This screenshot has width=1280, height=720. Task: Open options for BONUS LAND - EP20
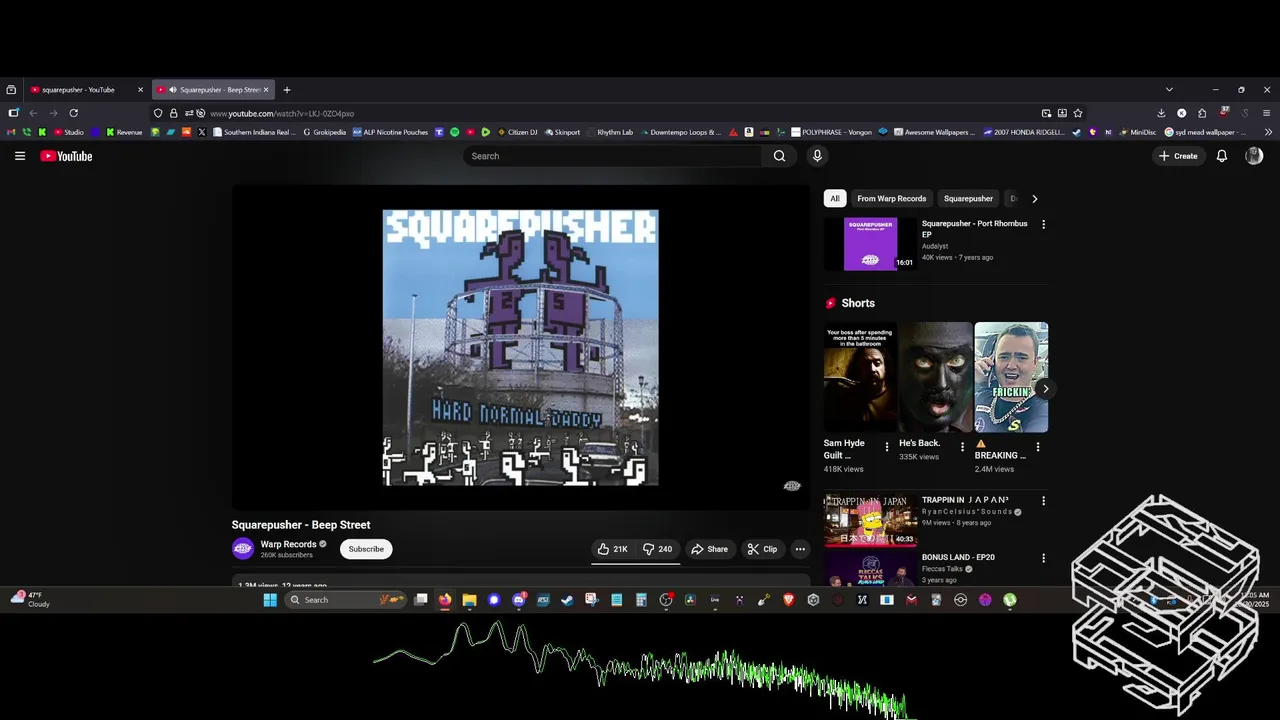[1043, 558]
